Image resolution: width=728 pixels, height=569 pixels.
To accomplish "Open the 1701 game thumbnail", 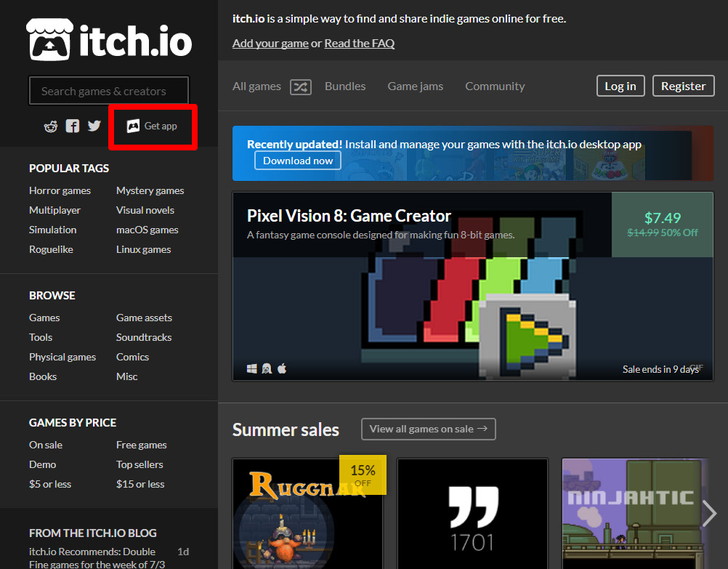I will click(x=472, y=514).
